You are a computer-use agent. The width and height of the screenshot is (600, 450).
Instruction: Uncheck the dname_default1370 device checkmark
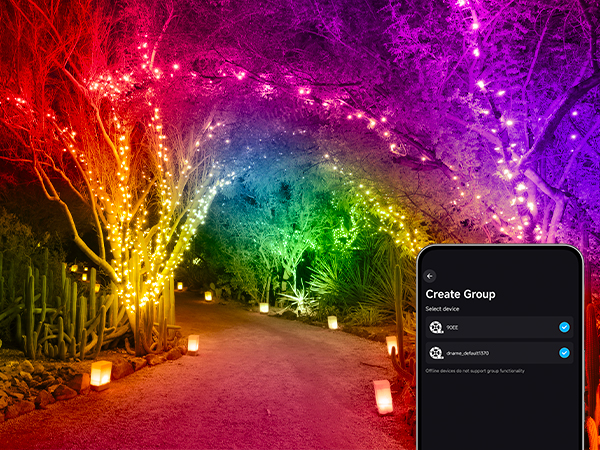click(x=564, y=353)
